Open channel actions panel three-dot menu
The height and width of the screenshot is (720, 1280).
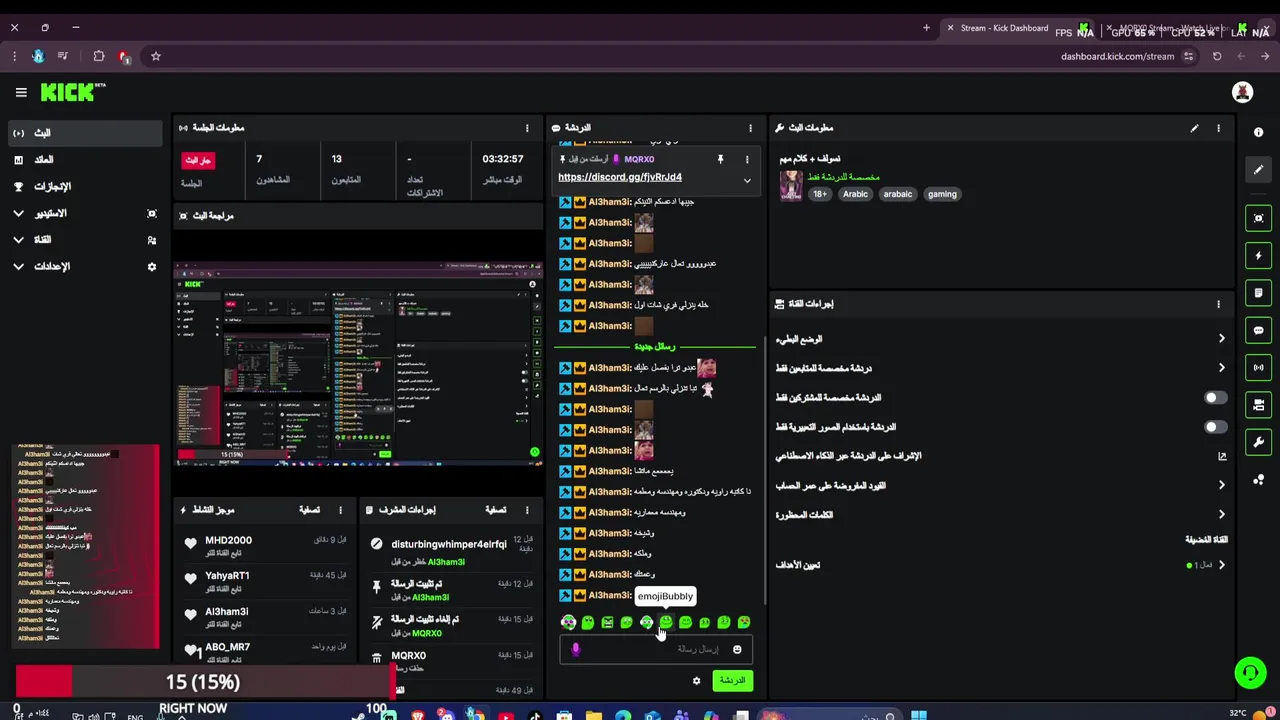(1218, 304)
